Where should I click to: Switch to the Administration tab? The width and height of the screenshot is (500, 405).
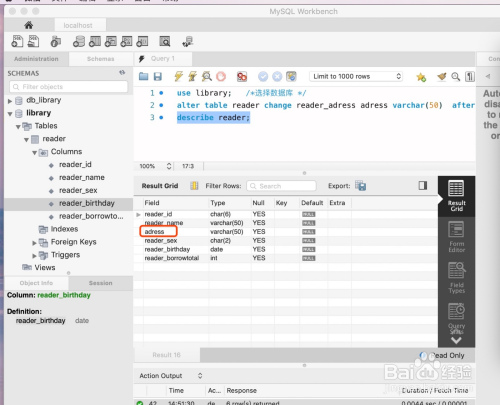tap(36, 59)
